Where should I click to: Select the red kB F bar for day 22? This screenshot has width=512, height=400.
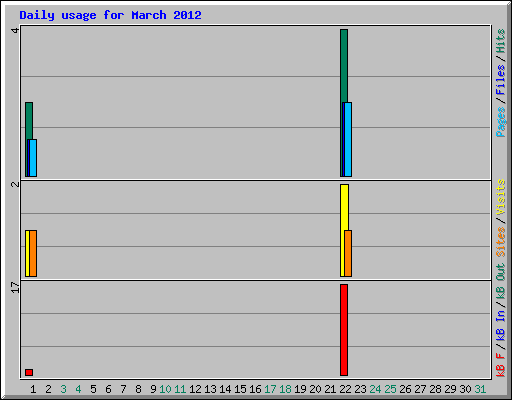pyautogui.click(x=344, y=330)
